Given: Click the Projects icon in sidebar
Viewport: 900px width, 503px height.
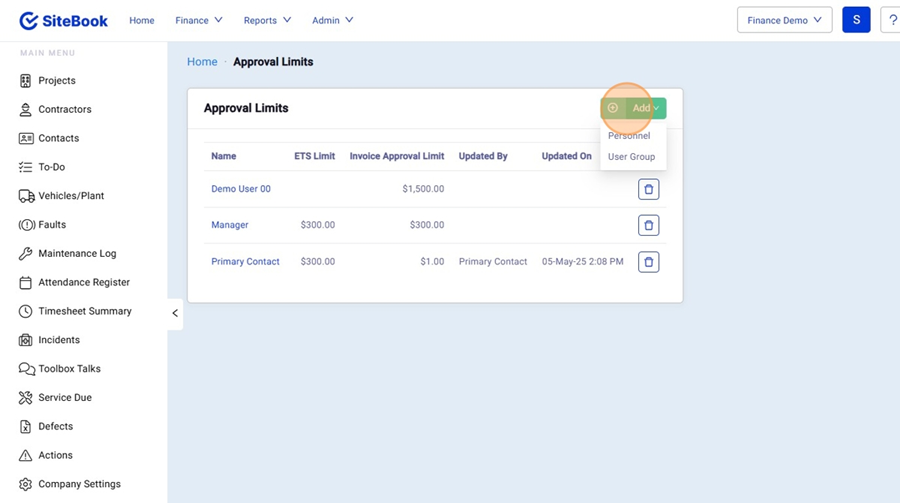Looking at the screenshot, I should click(x=26, y=81).
